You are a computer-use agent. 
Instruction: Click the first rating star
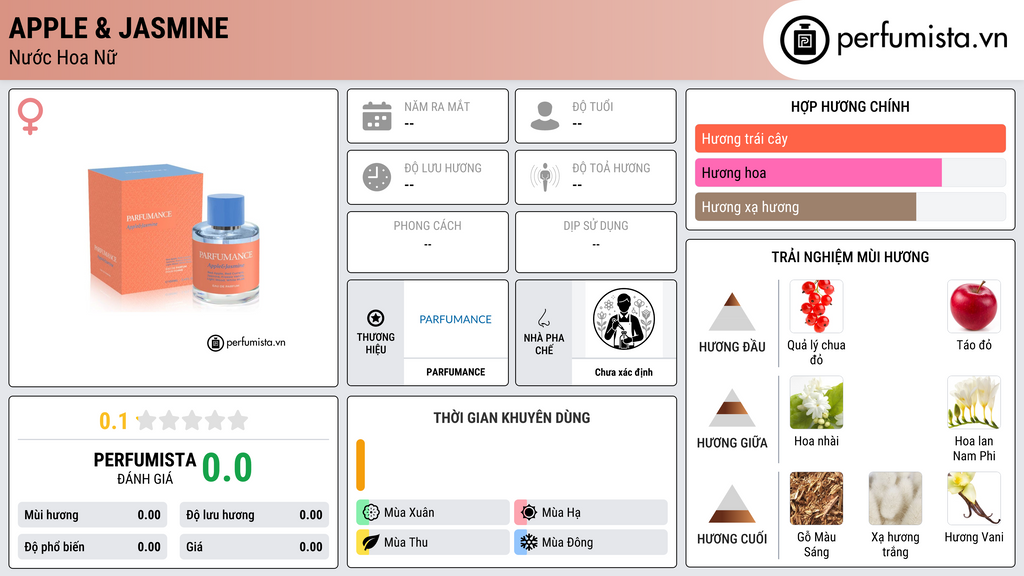(147, 420)
